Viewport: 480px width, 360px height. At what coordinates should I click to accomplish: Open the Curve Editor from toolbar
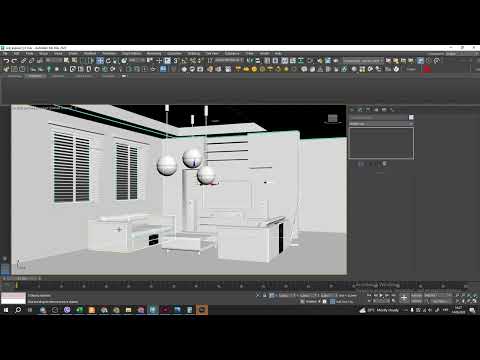(x=293, y=61)
